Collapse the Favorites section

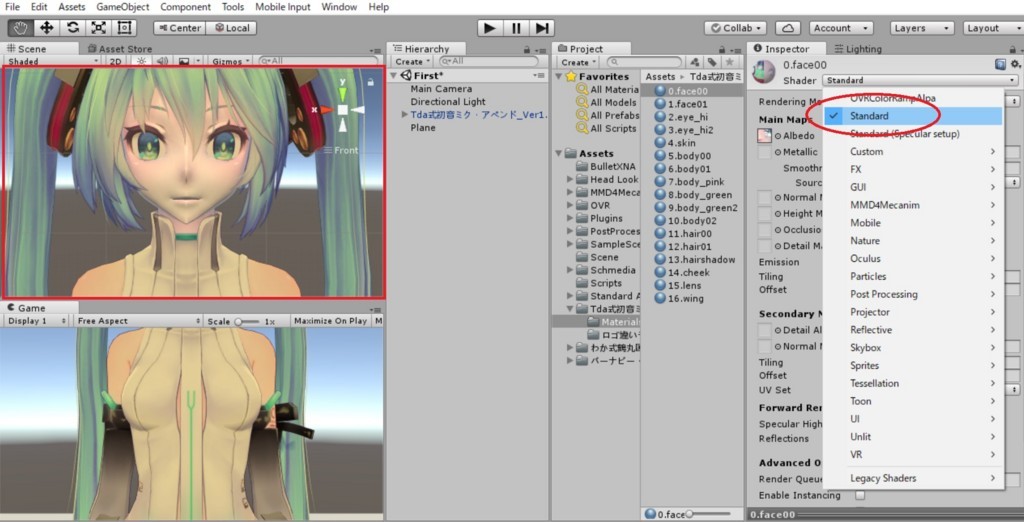[x=559, y=76]
